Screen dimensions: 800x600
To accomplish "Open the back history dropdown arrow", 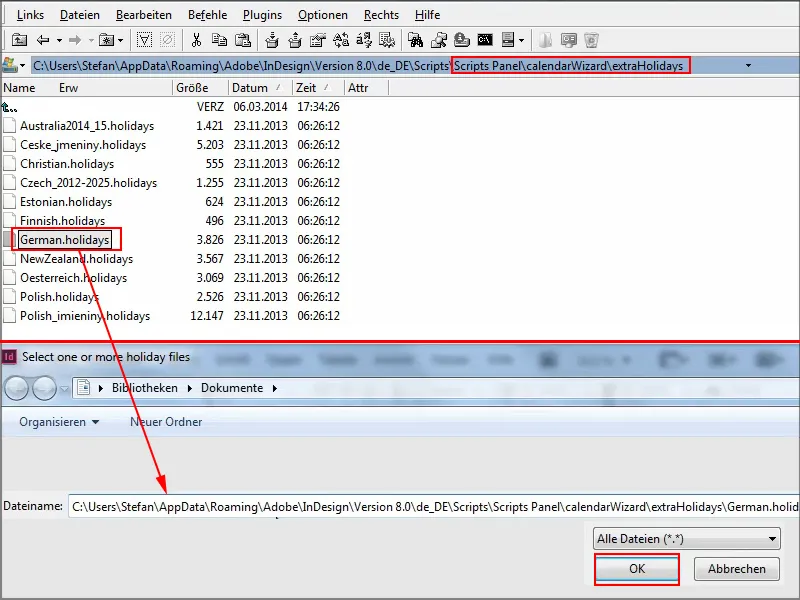I will [x=59, y=40].
